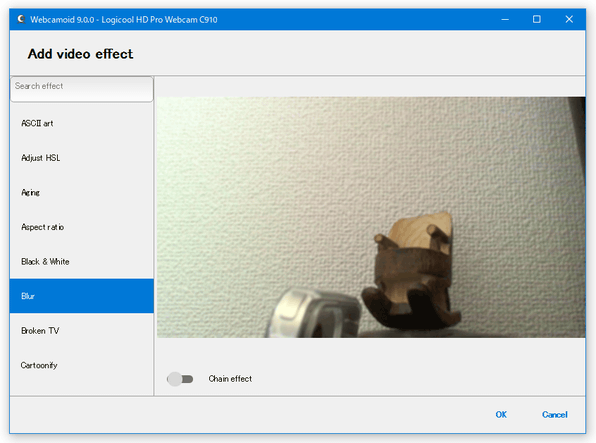Image resolution: width=596 pixels, height=443 pixels.
Task: Click the Cancel button
Action: tap(555, 414)
